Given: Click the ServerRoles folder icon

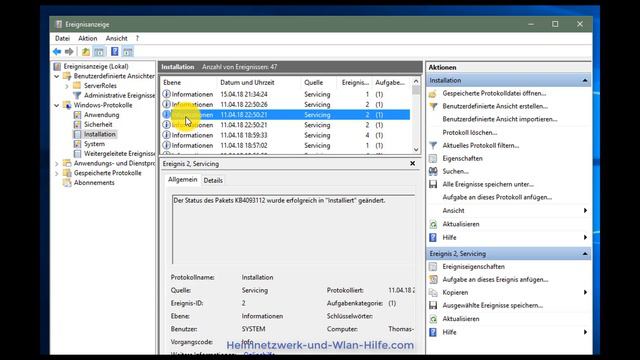Looking at the screenshot, I should coord(77,86).
